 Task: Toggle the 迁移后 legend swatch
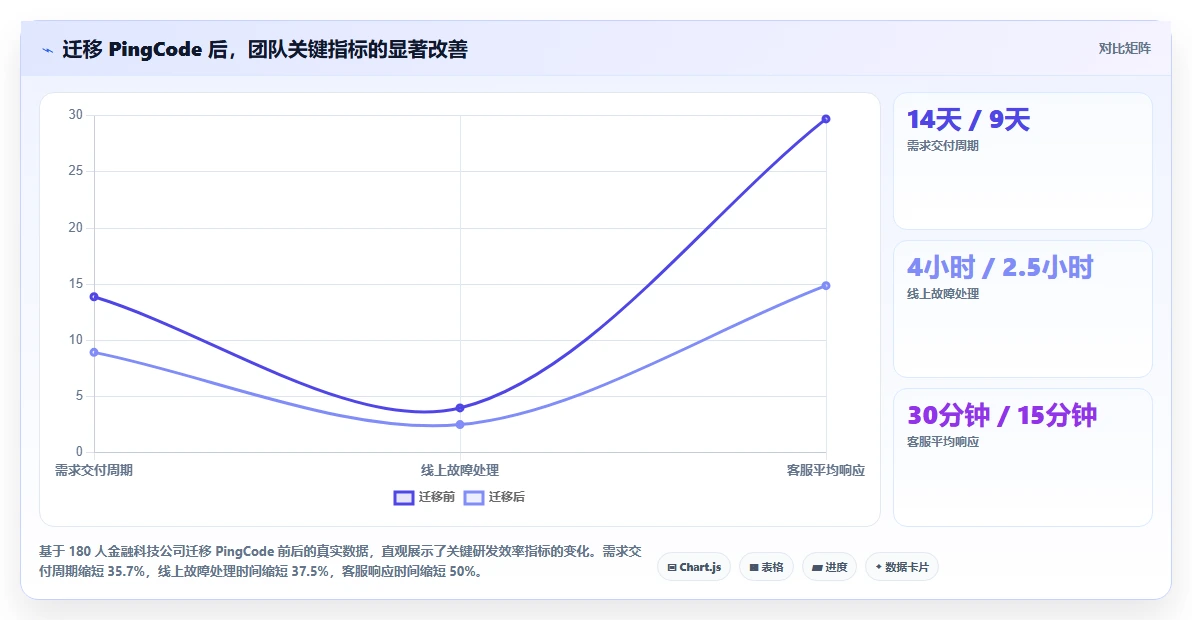(x=474, y=498)
